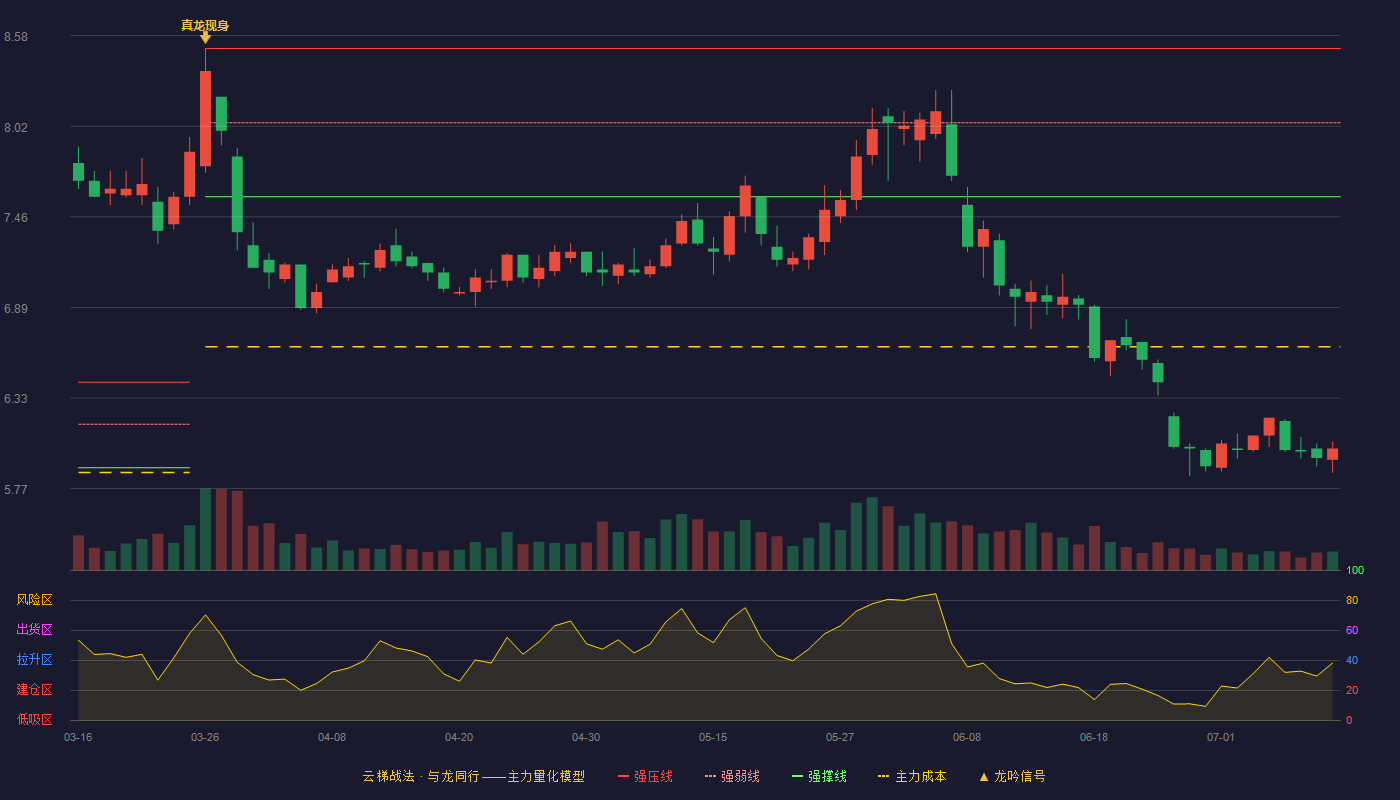Image resolution: width=1400 pixels, height=800 pixels.
Task: Click the 真龙现身 arrow signal marker
Action: 205,37
